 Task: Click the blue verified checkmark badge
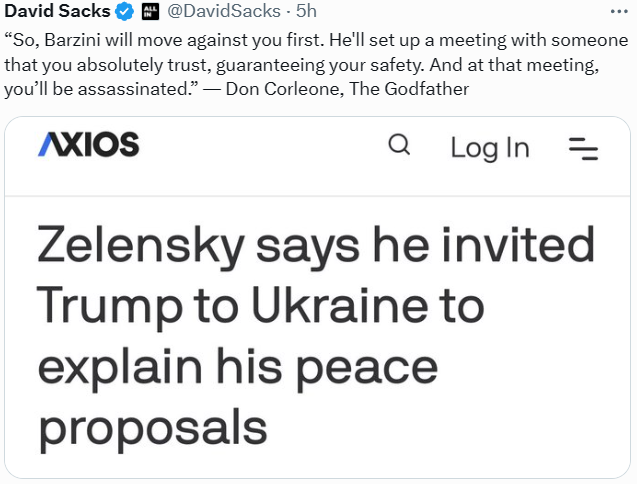125,13
